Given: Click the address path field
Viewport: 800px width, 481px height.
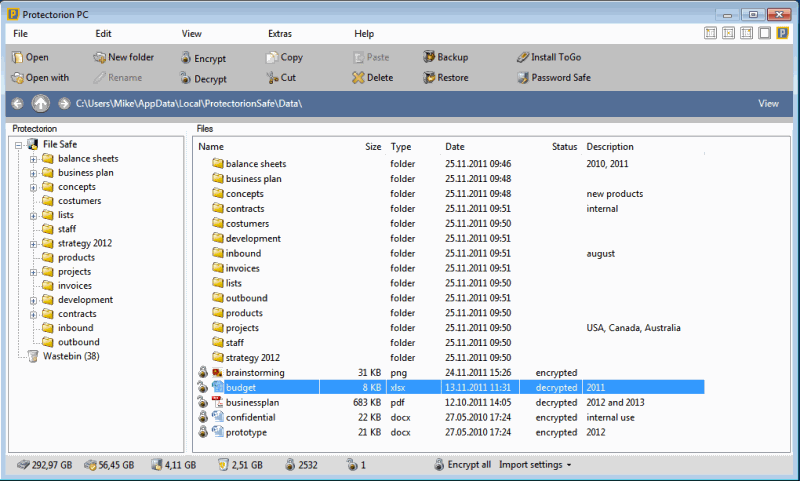Looking at the screenshot, I should coord(189,104).
